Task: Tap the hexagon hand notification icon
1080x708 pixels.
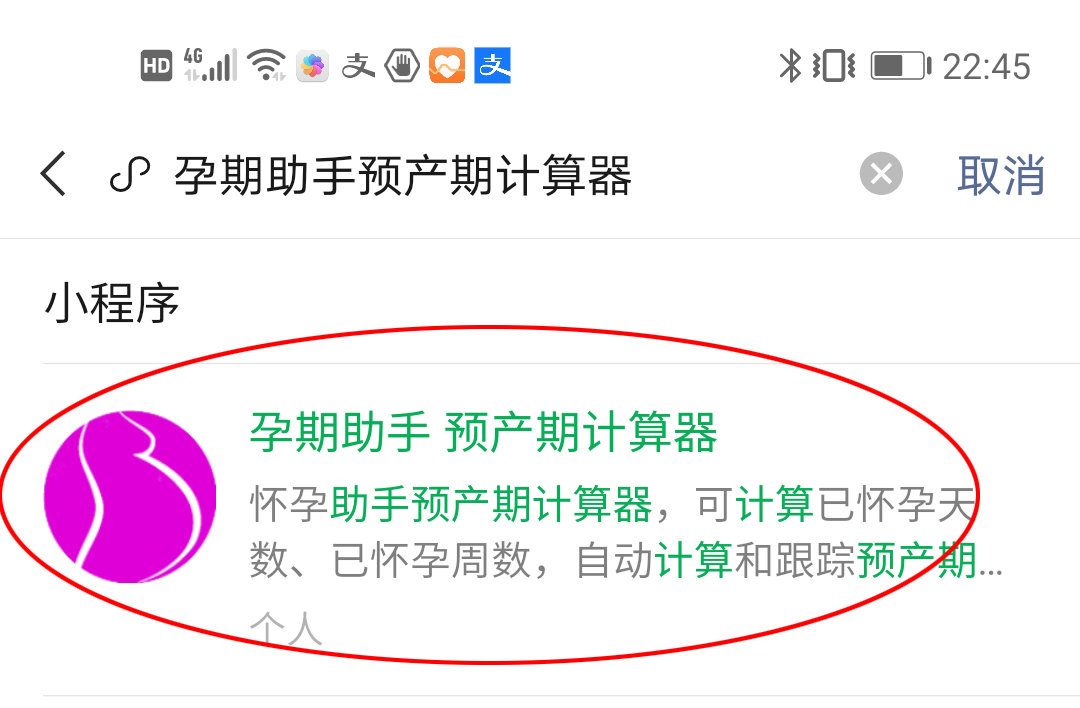Action: 402,66
